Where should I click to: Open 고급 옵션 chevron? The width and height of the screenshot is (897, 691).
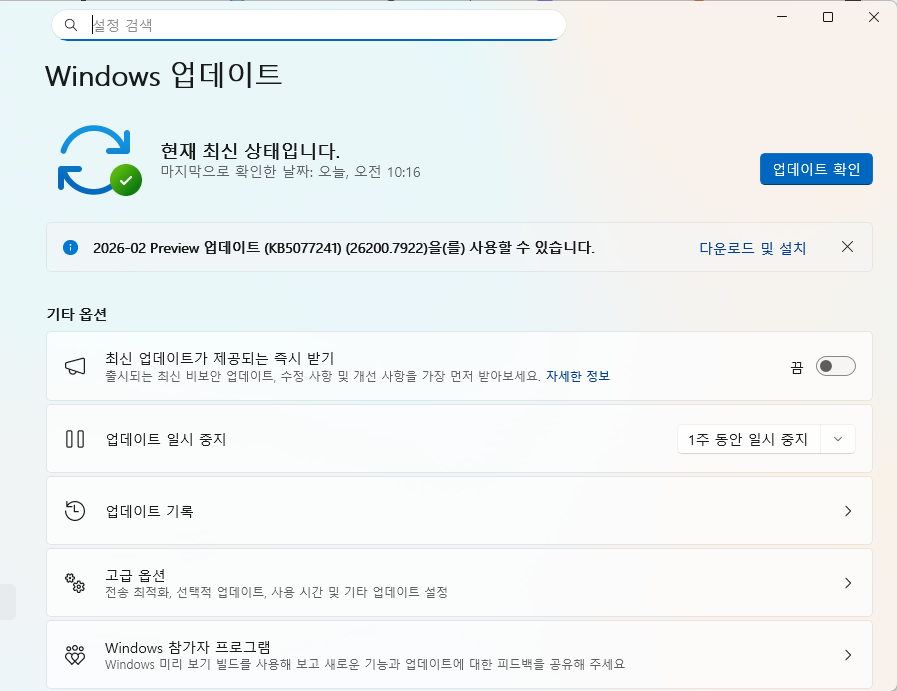[x=848, y=583]
